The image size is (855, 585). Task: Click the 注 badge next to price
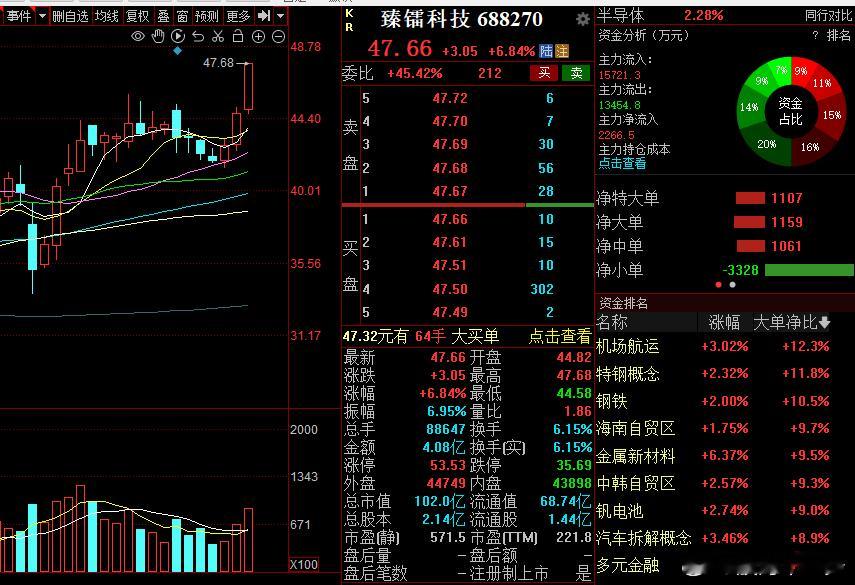coord(562,51)
